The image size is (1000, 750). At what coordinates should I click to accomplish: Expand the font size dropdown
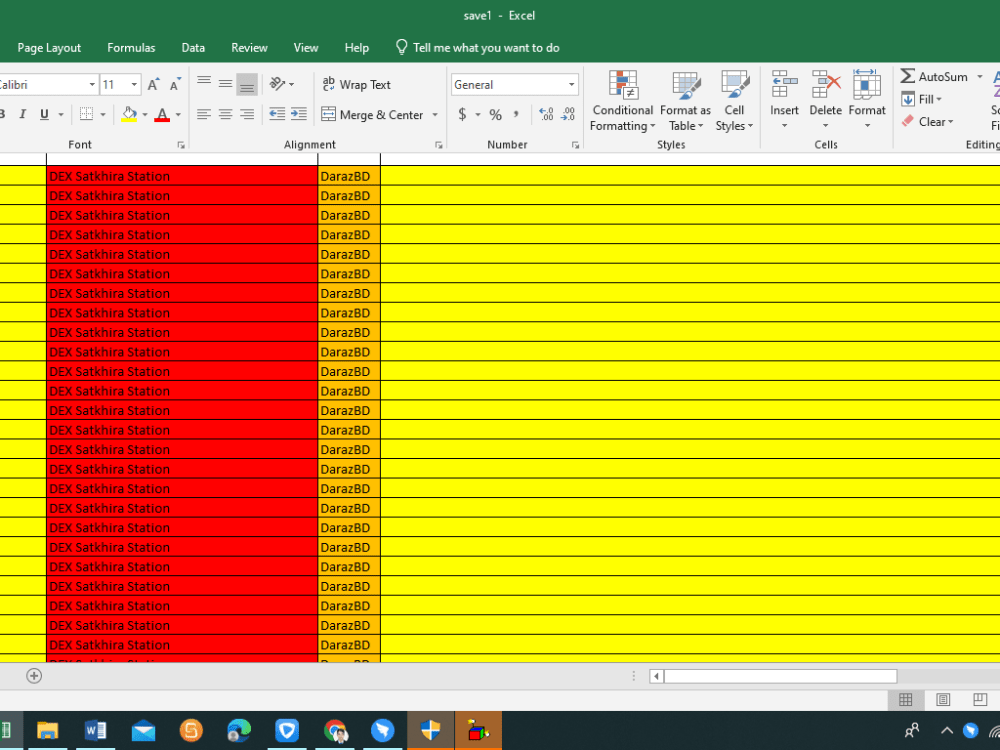[134, 84]
